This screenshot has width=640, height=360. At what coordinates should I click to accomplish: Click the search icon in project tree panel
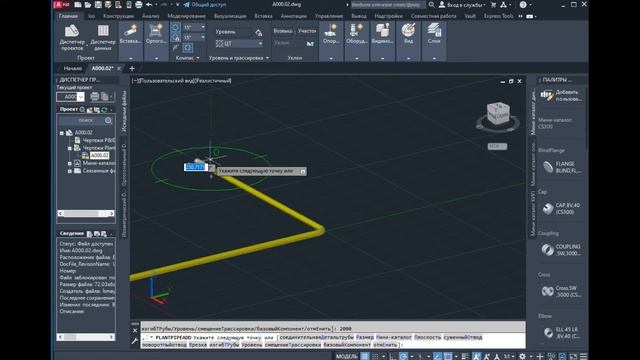pyautogui.click(x=108, y=120)
